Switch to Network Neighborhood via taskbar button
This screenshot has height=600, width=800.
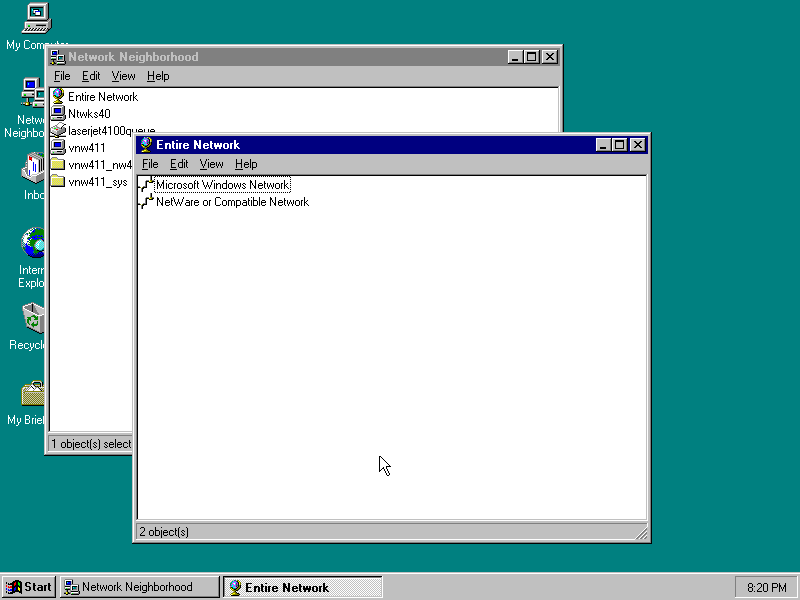click(x=140, y=587)
